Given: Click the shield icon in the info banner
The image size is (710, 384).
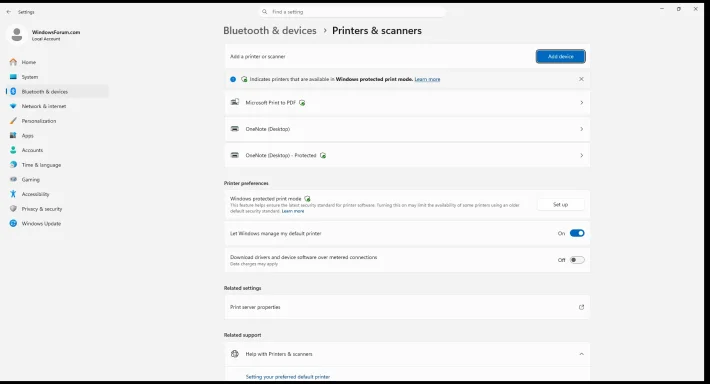Looking at the screenshot, I should coord(244,79).
